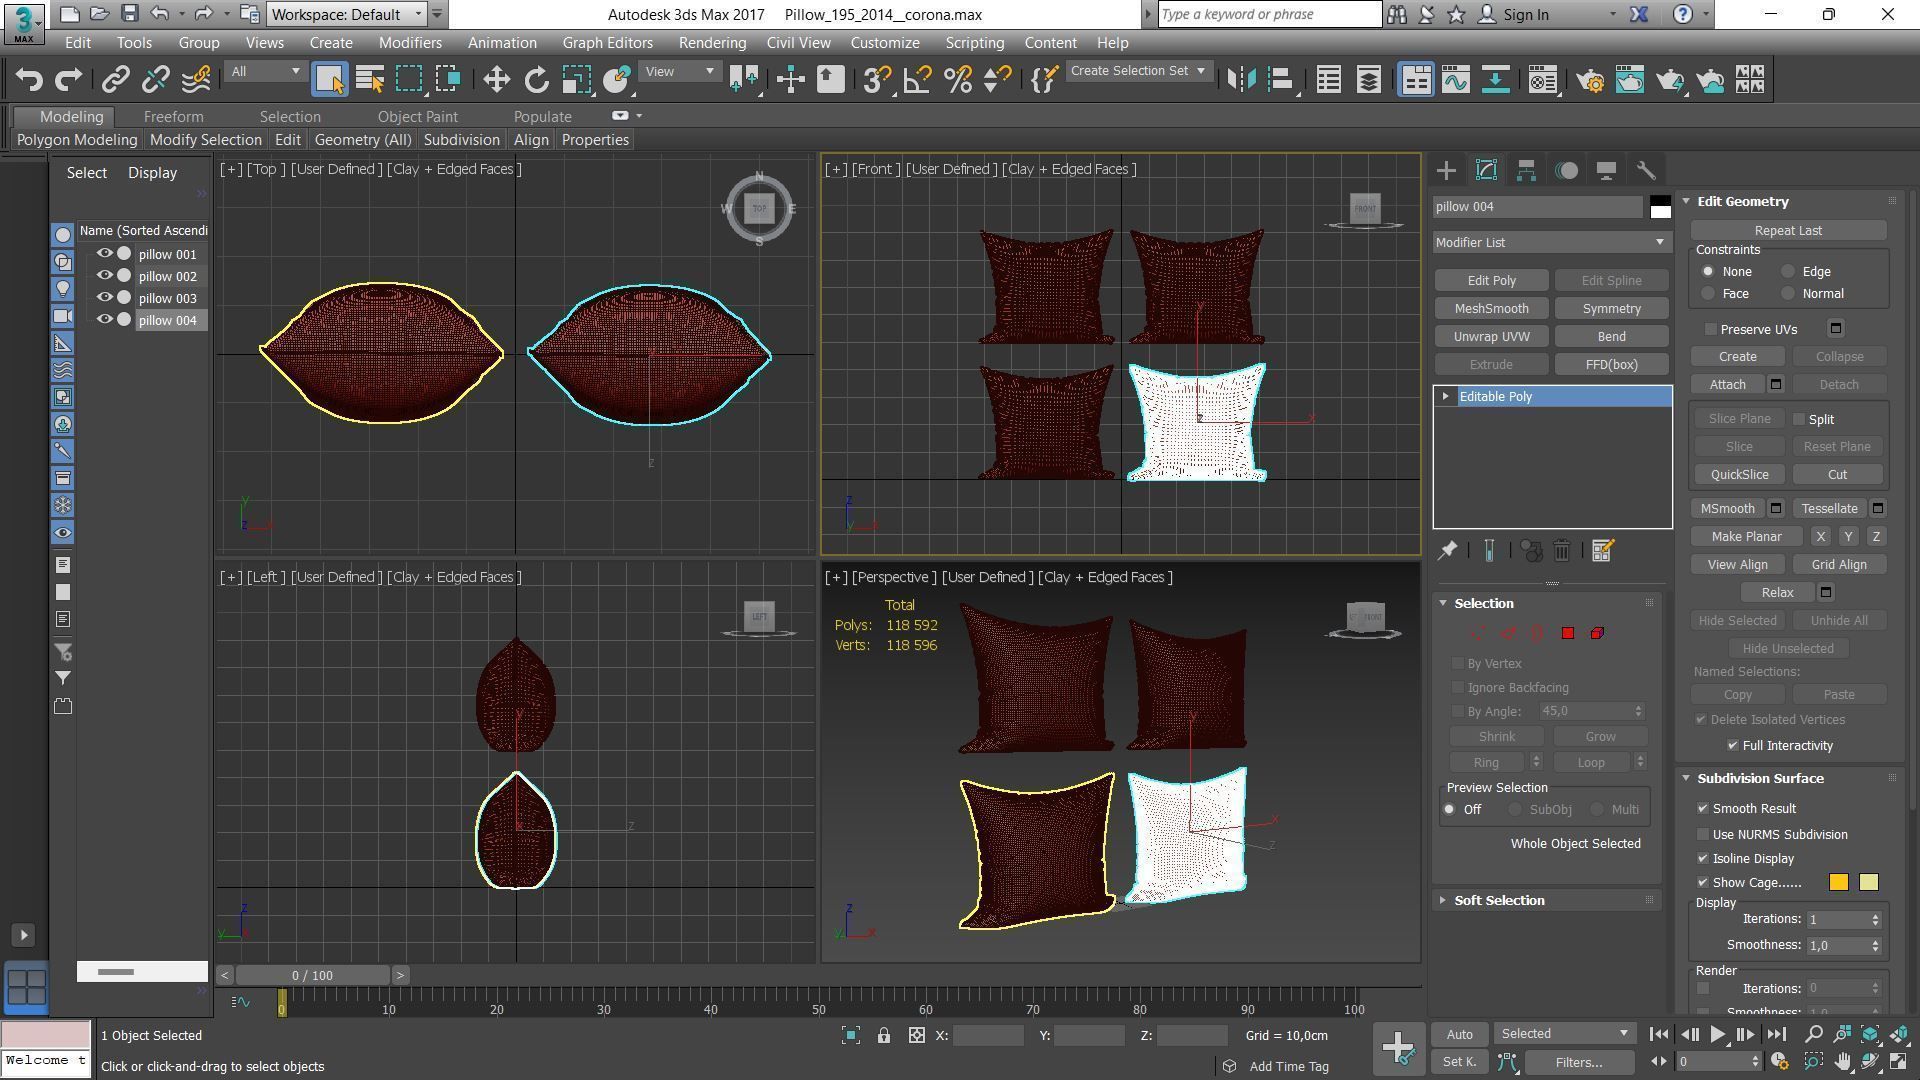Screen dimensions: 1920x1080
Task: Open the Curve Editor icon
Action: pyautogui.click(x=1456, y=80)
